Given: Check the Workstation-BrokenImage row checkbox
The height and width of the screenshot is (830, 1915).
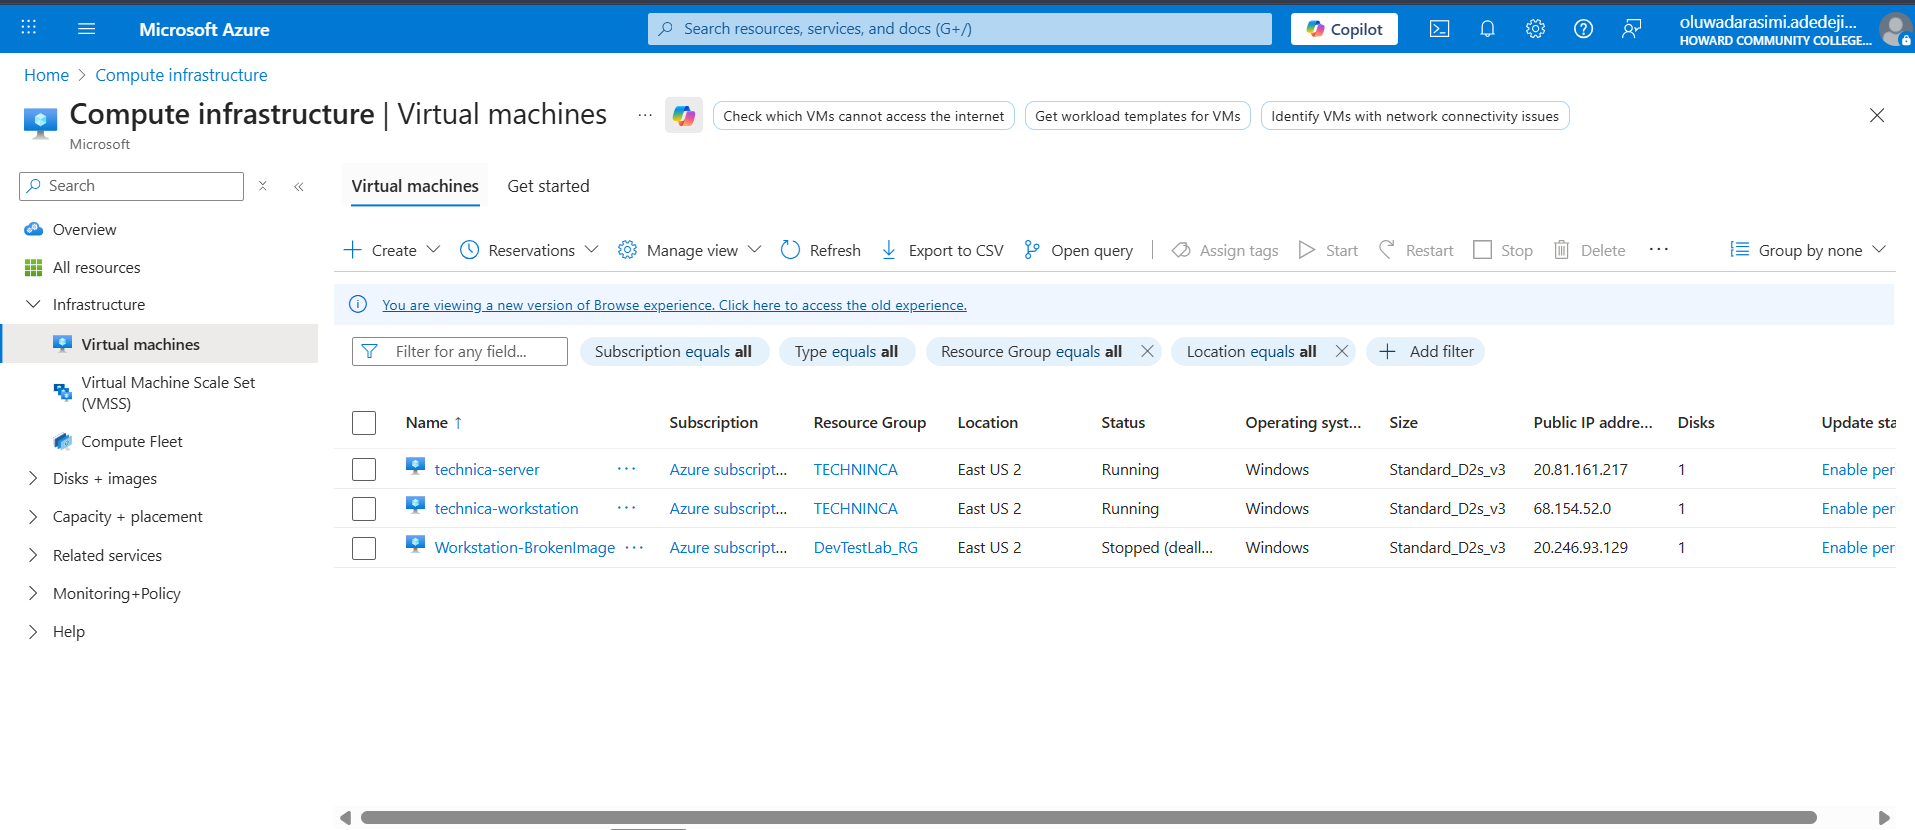Looking at the screenshot, I should (x=364, y=548).
